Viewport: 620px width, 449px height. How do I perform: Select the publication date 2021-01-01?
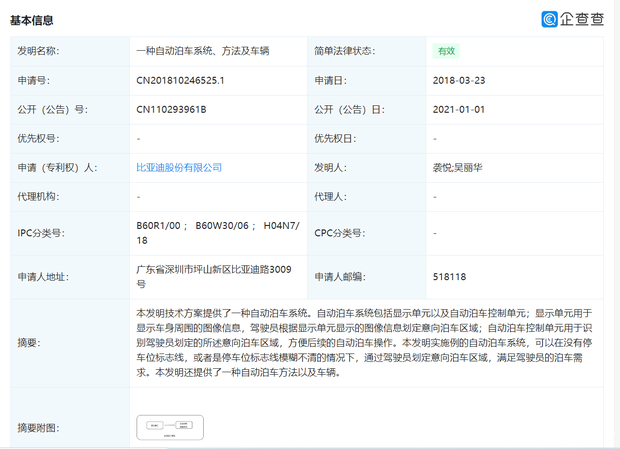click(458, 109)
